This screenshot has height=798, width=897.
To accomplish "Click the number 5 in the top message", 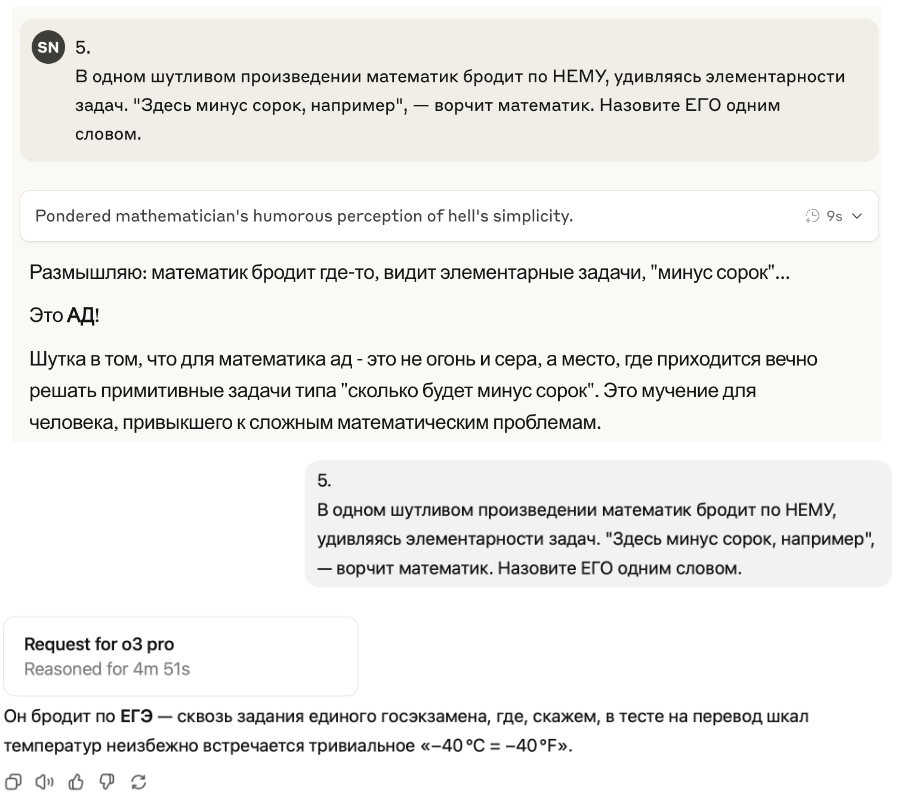I will pyautogui.click(x=82, y=47).
